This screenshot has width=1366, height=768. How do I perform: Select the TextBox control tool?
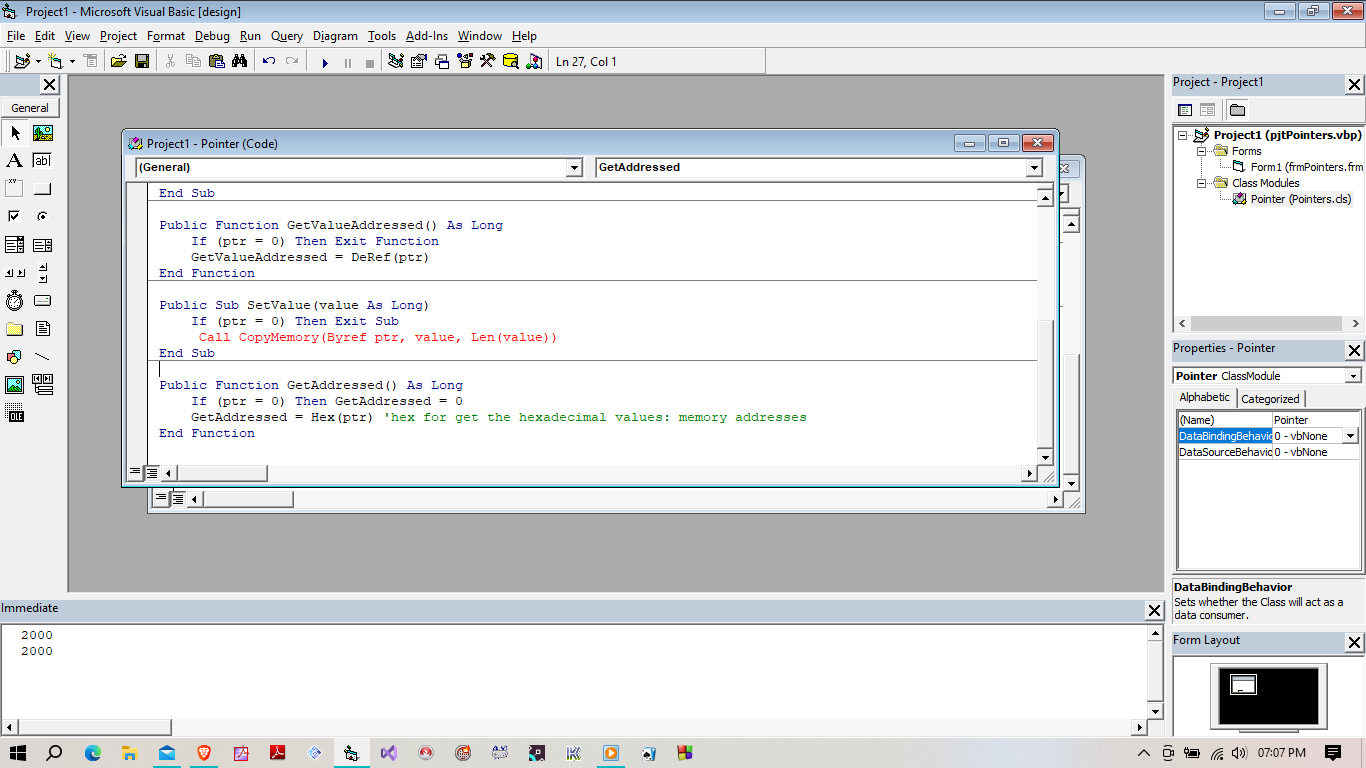[x=43, y=161]
